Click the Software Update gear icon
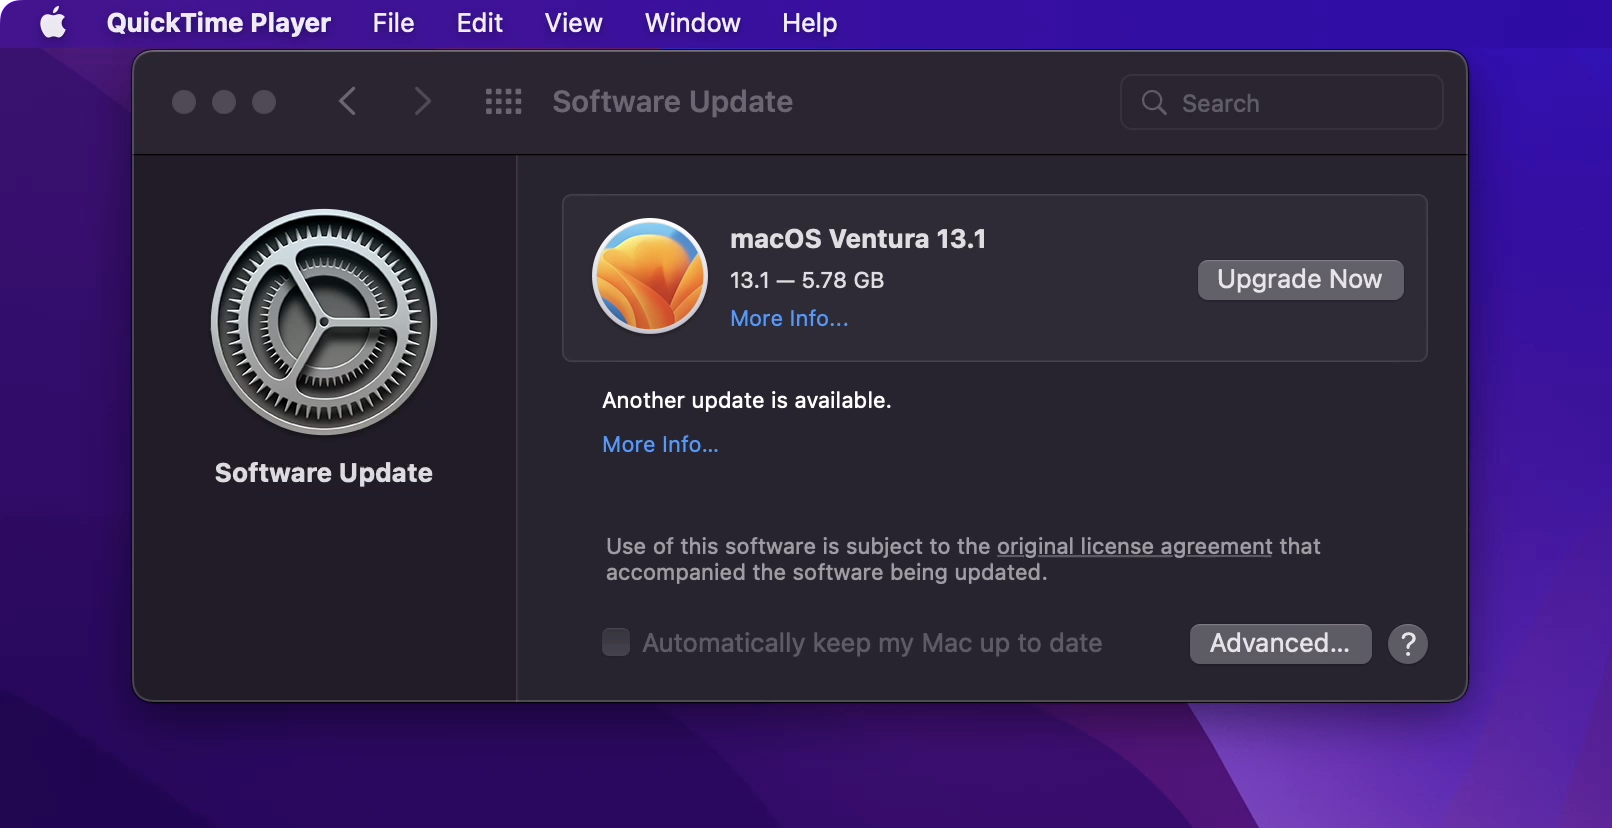The height and width of the screenshot is (828, 1612). tap(324, 322)
